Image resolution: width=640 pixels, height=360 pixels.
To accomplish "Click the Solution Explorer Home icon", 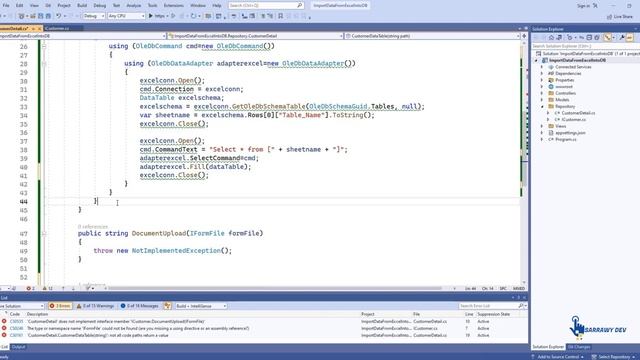I will coord(551,38).
